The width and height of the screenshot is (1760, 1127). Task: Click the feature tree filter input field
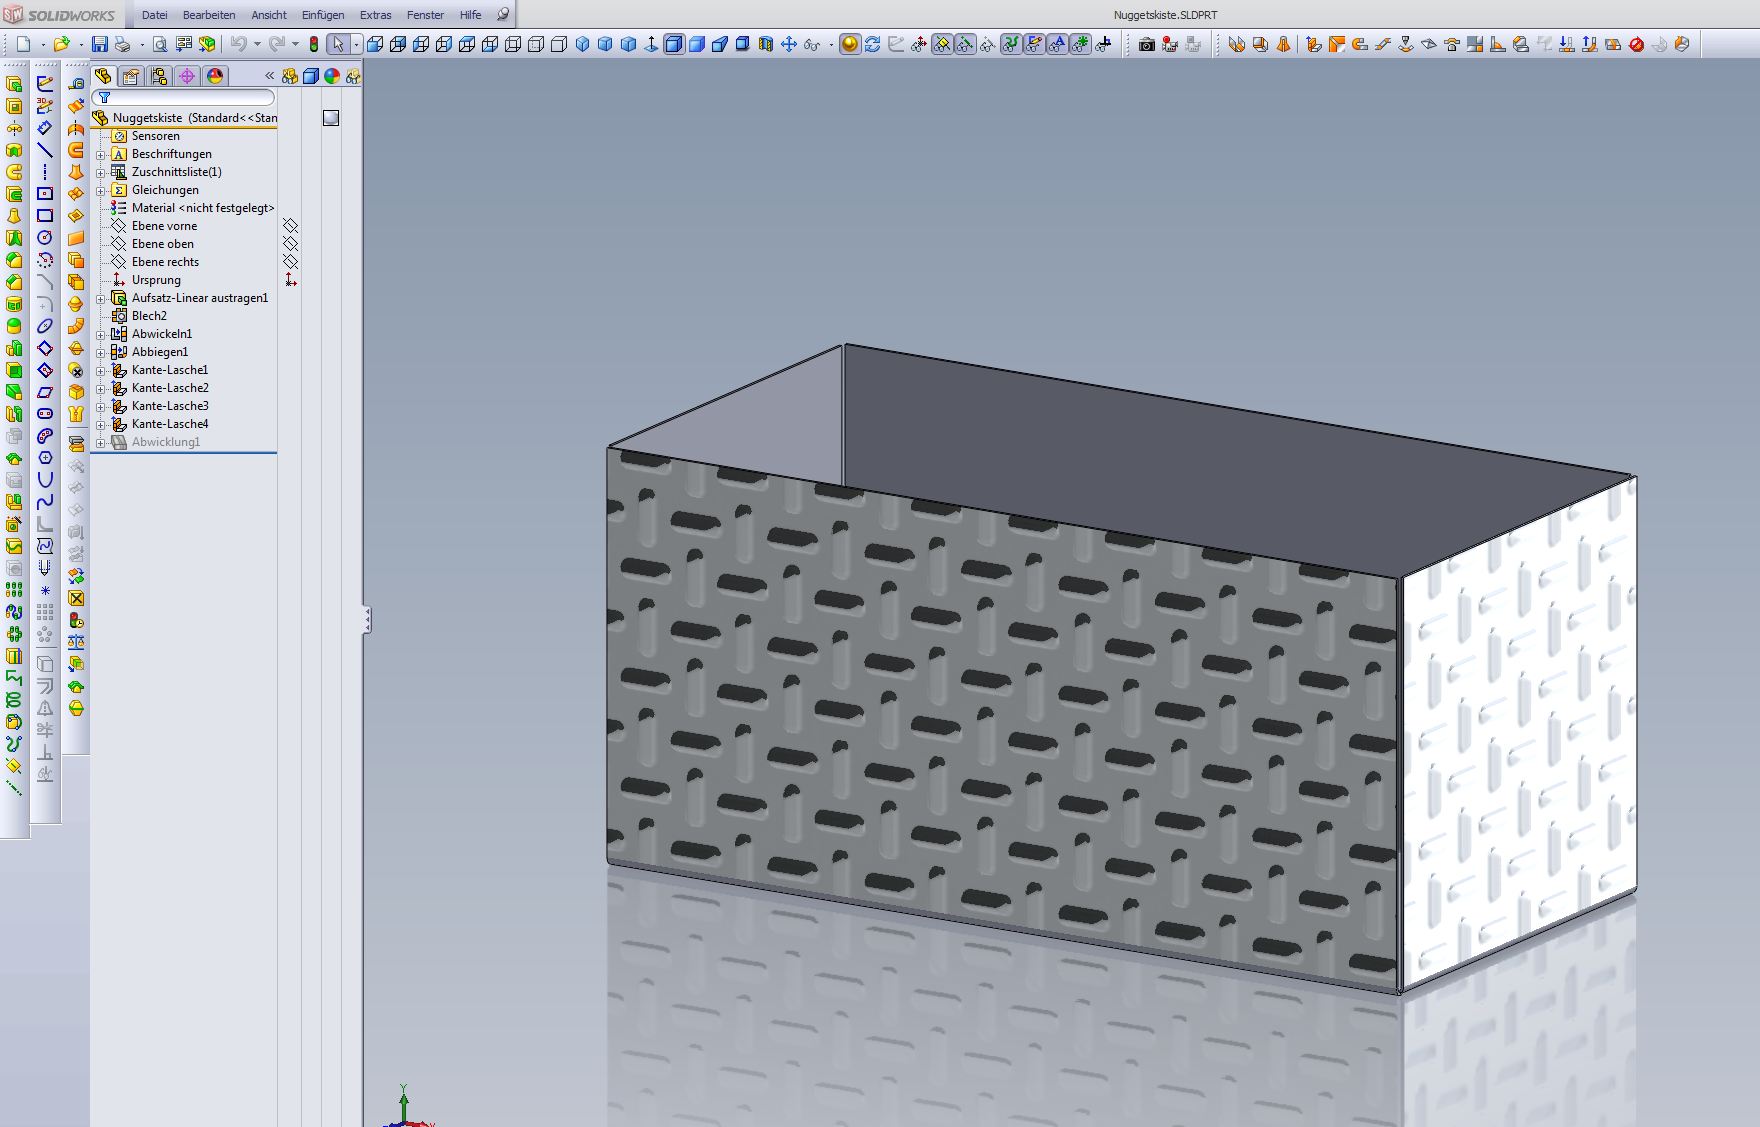(x=190, y=97)
